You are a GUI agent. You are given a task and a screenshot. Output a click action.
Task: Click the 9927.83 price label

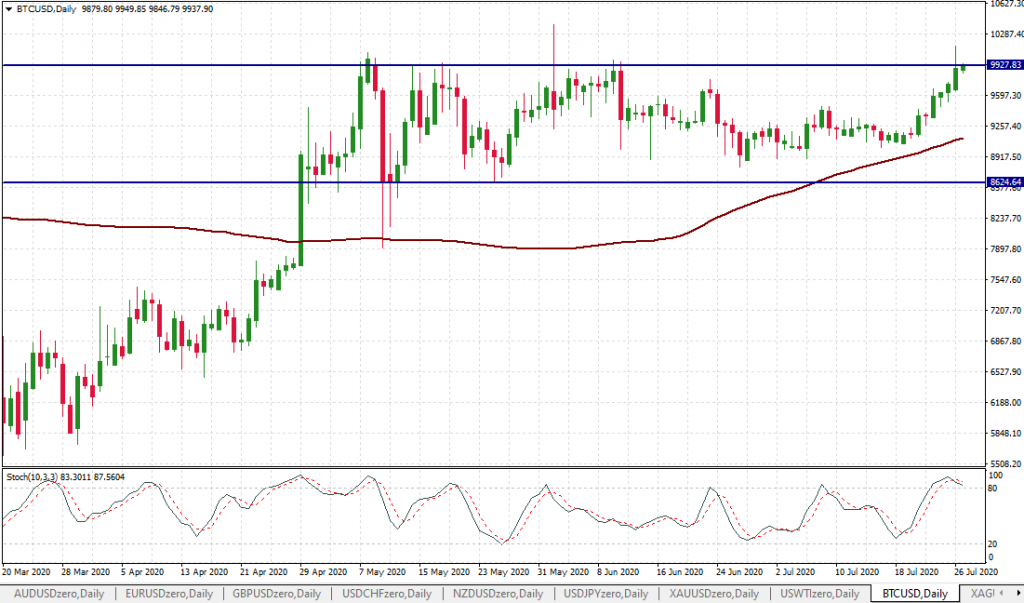coord(1003,65)
